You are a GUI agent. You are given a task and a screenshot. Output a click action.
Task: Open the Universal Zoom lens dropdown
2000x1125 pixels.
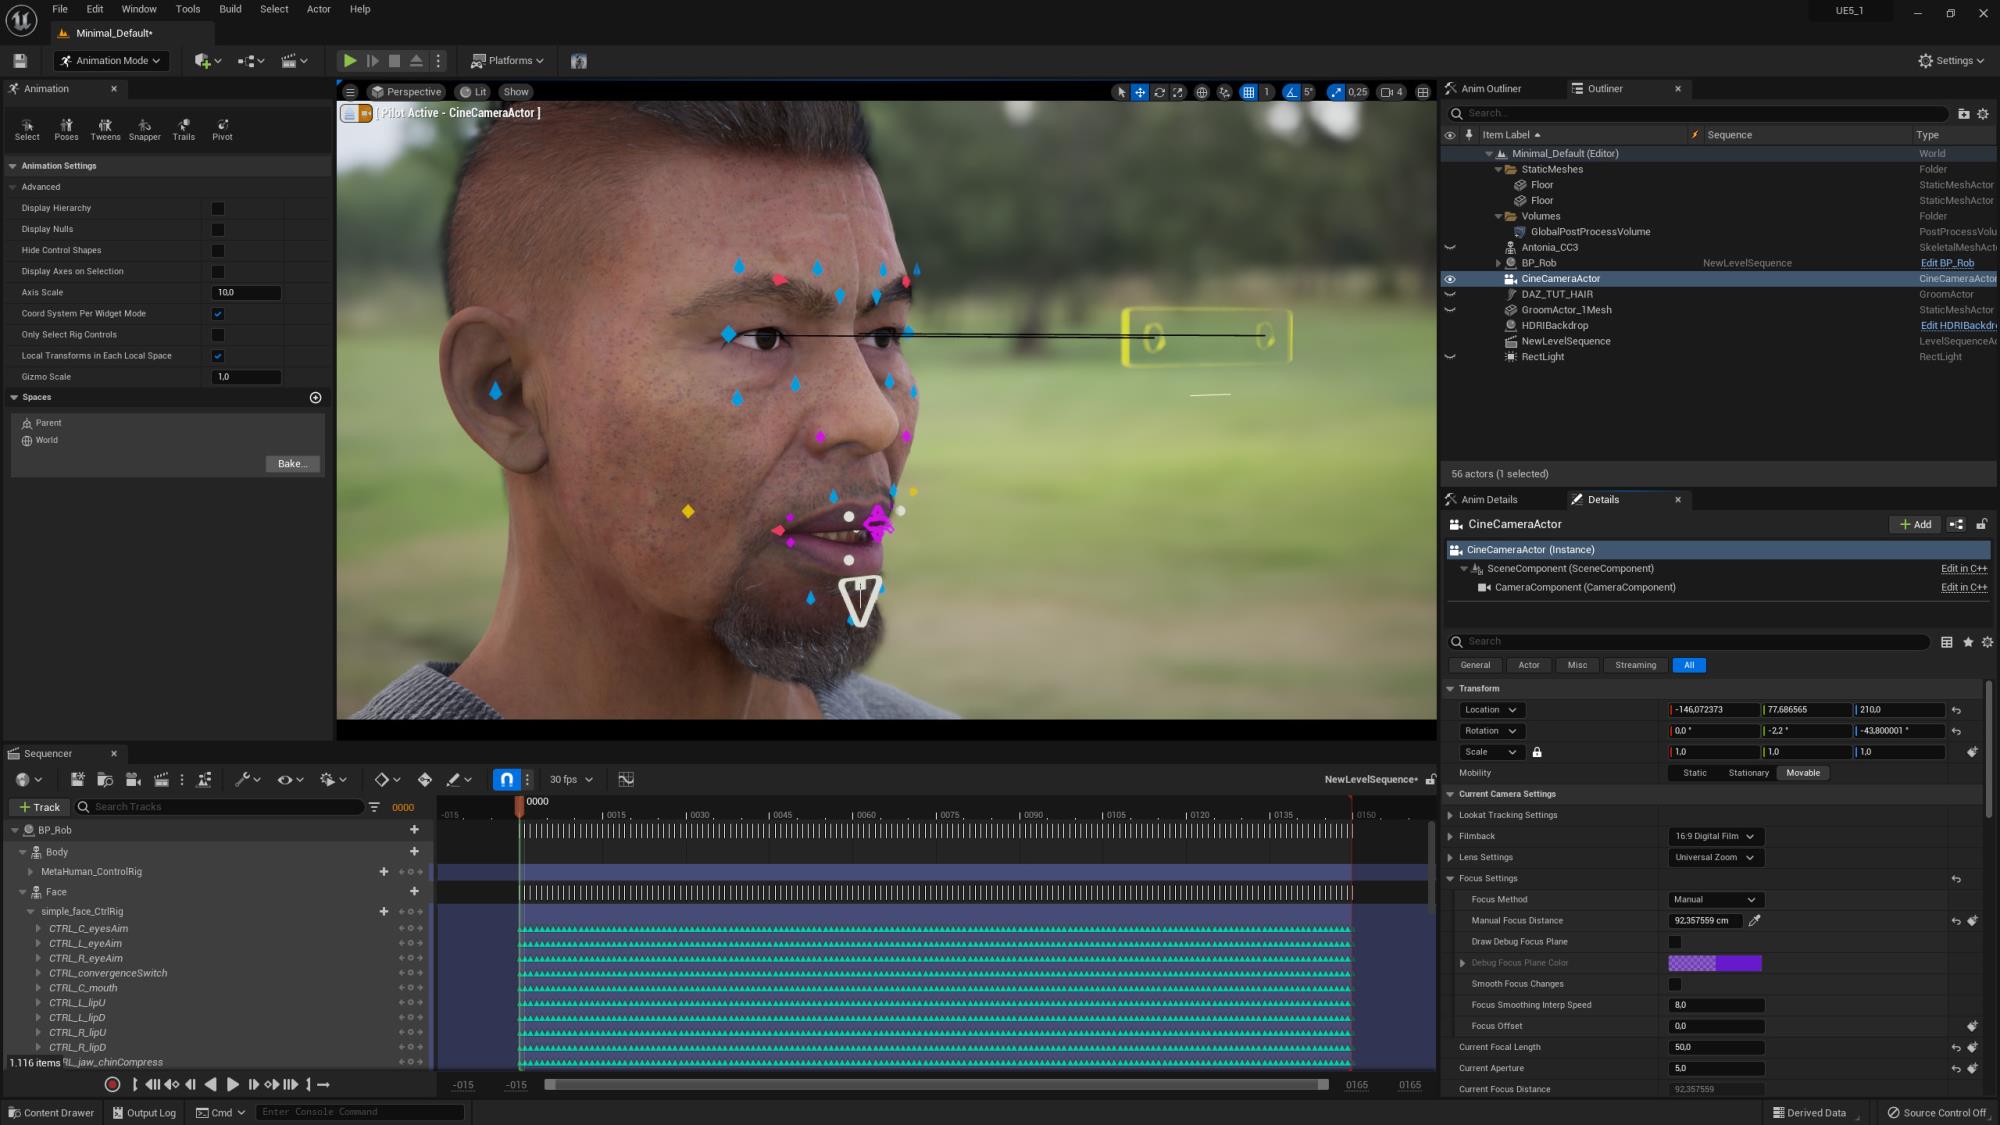(x=1715, y=857)
